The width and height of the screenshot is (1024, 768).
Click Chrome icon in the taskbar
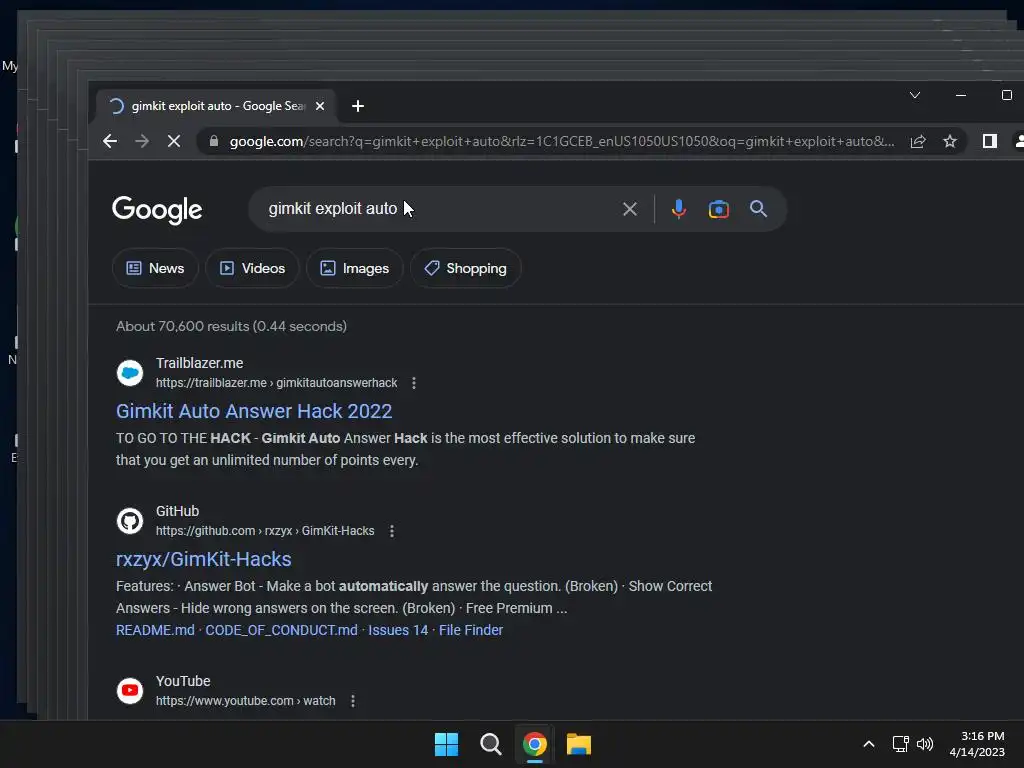(535, 744)
